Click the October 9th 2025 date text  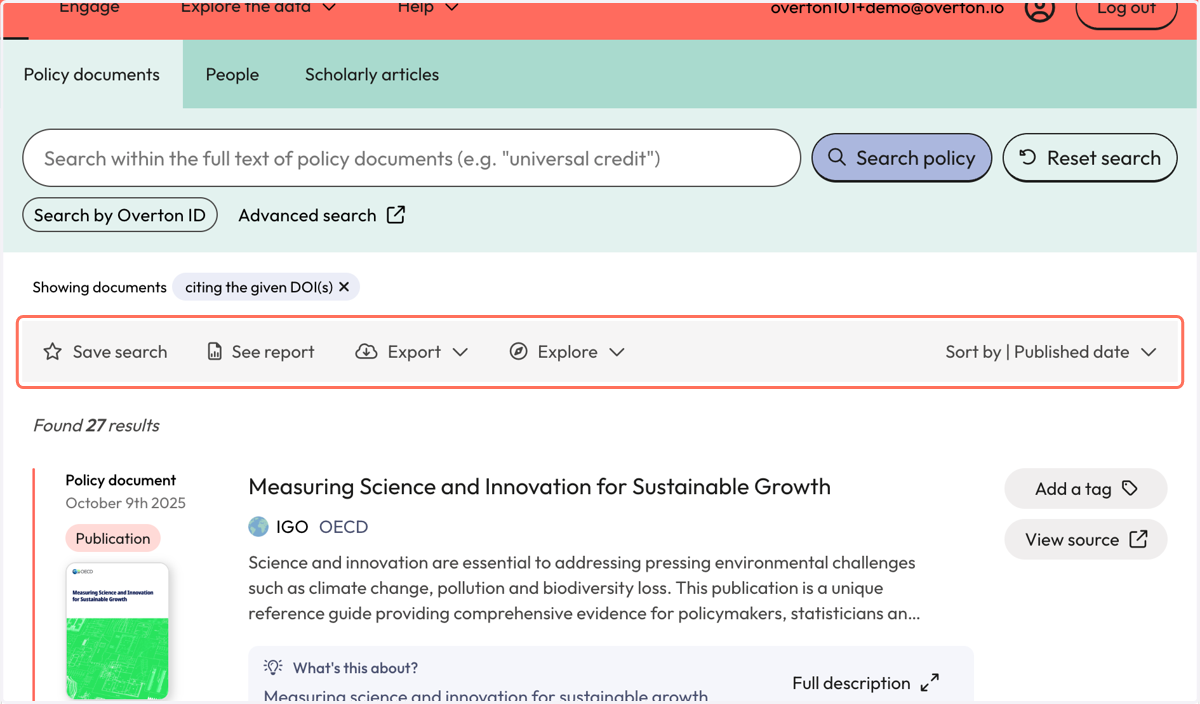(126, 503)
